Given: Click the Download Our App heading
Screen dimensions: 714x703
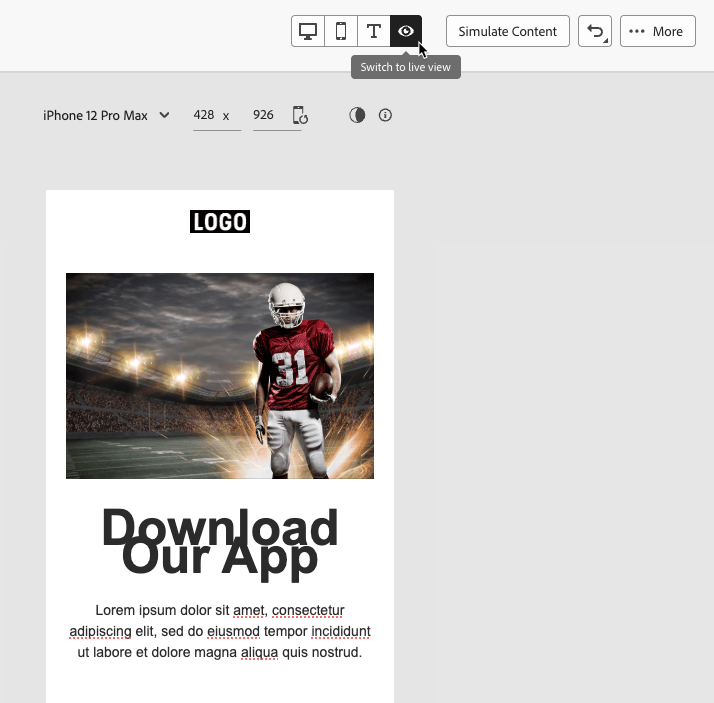Looking at the screenshot, I should pos(220,543).
